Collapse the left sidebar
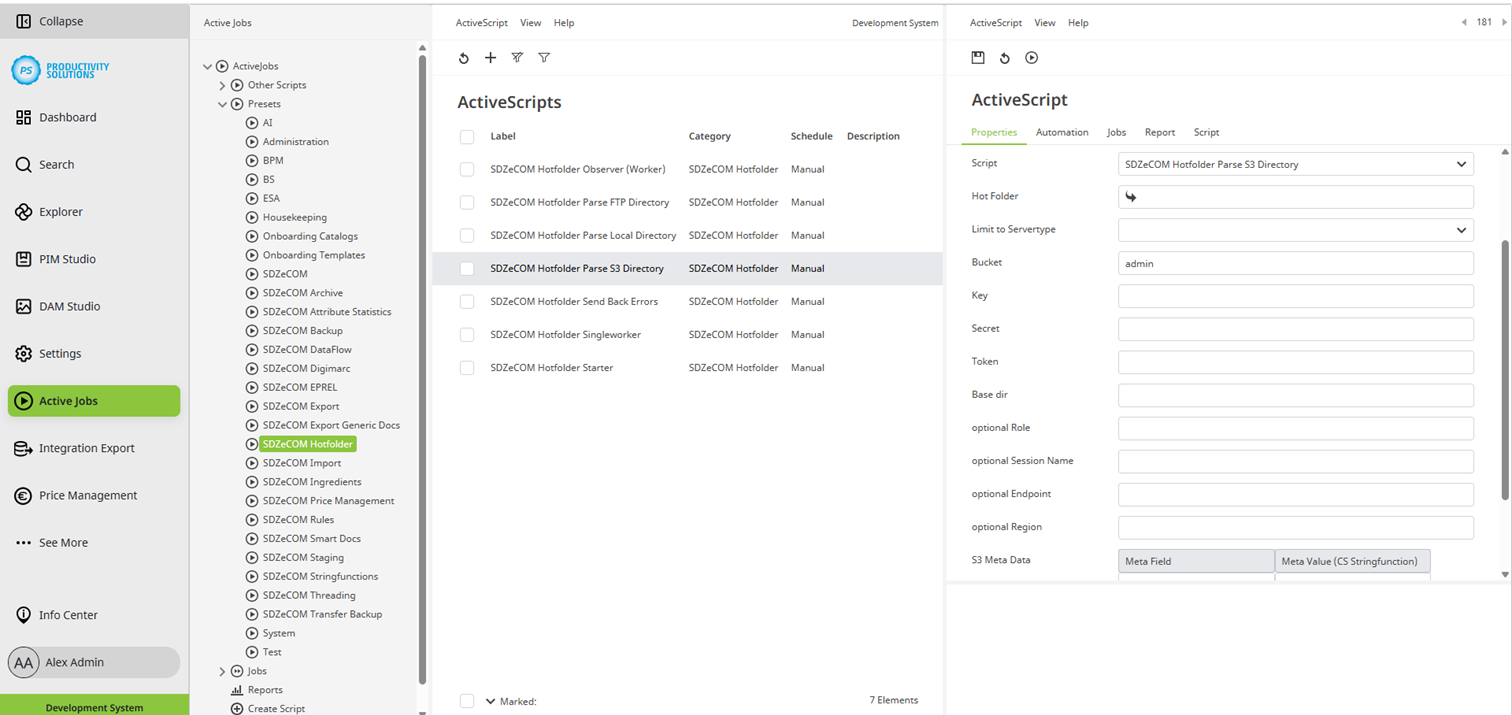 60,21
